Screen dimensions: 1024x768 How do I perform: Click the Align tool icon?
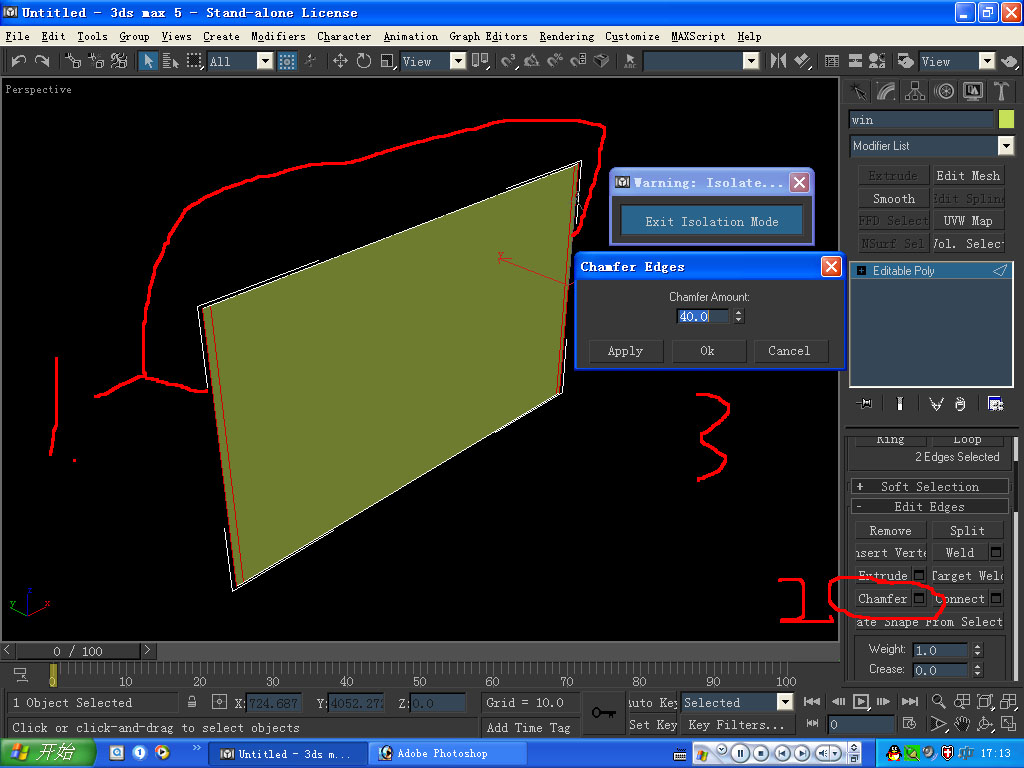[x=802, y=61]
